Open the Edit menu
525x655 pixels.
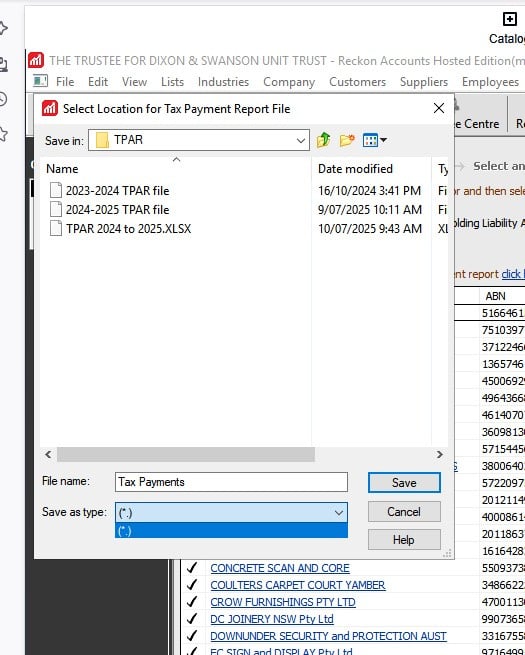pos(98,81)
